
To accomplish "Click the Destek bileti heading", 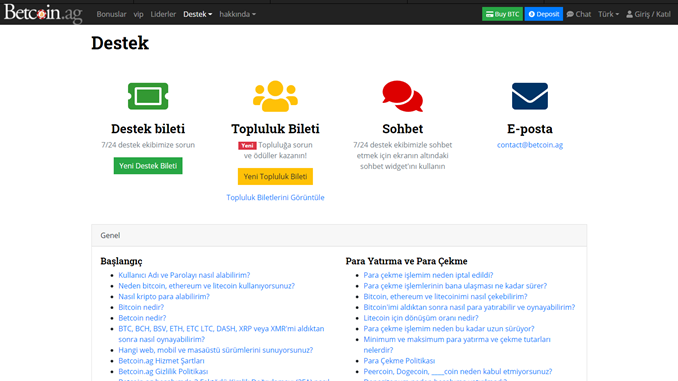I will (x=148, y=129).
